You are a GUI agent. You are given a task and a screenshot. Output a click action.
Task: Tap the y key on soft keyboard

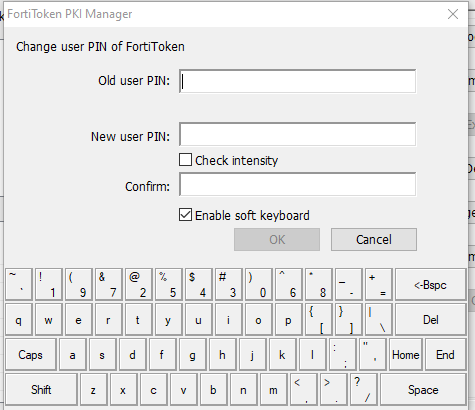click(x=169, y=319)
